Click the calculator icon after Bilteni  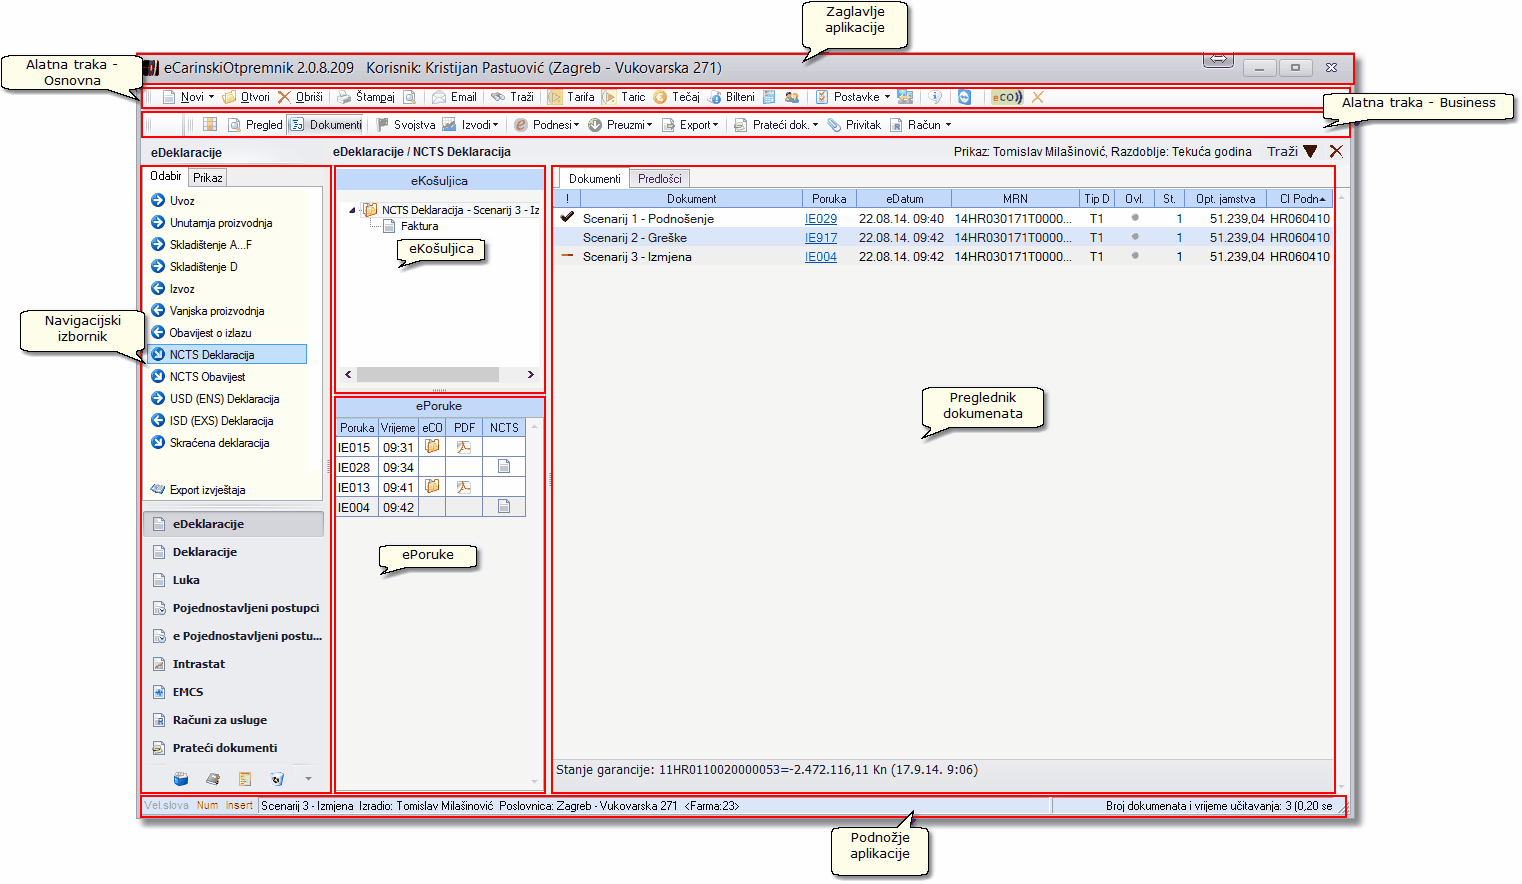coord(769,97)
